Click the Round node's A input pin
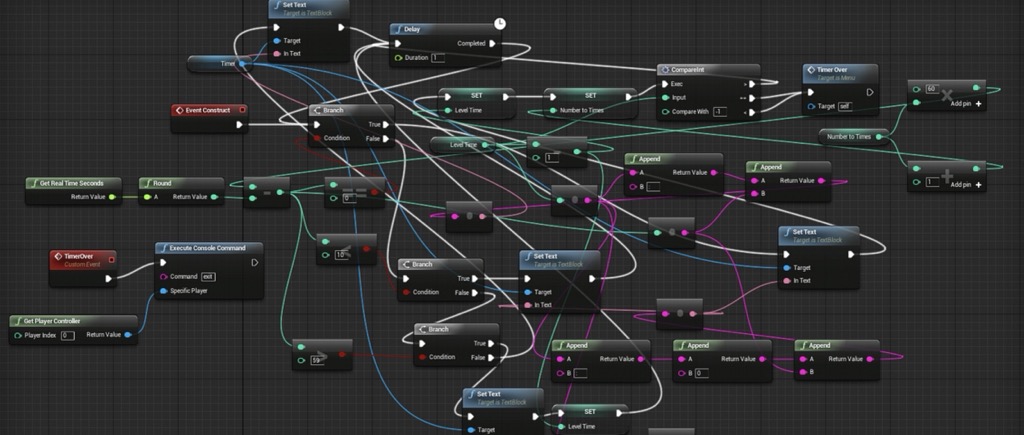Viewport: 1024px width, 435px height. click(x=148, y=197)
